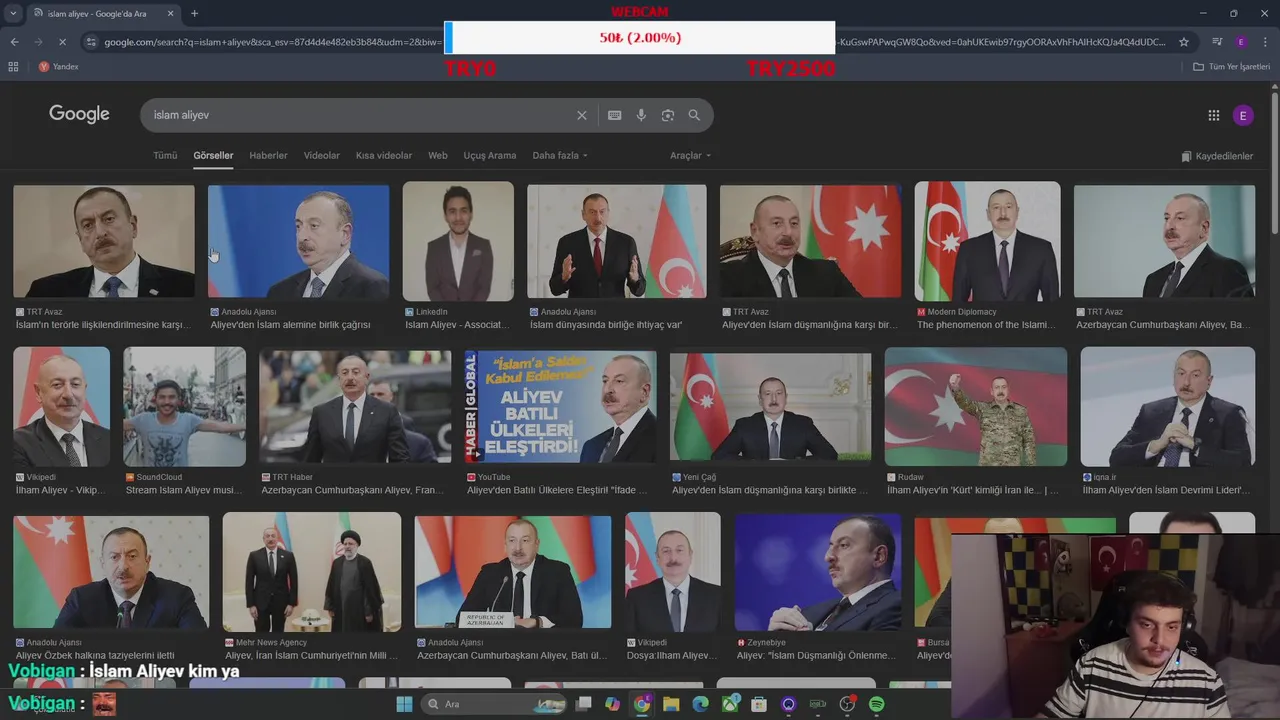This screenshot has height=720, width=1280.
Task: Open Spotify from the taskbar
Action: point(876,704)
